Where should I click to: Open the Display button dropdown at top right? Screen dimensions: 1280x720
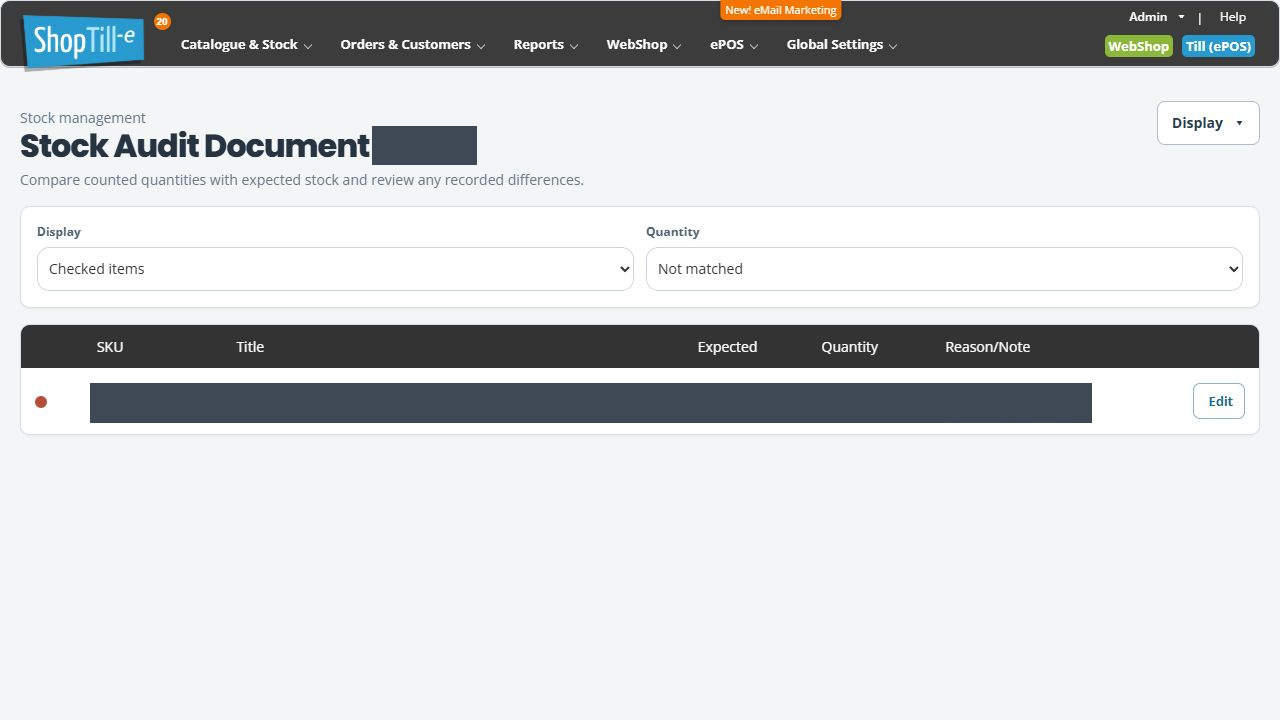[x=1208, y=123]
